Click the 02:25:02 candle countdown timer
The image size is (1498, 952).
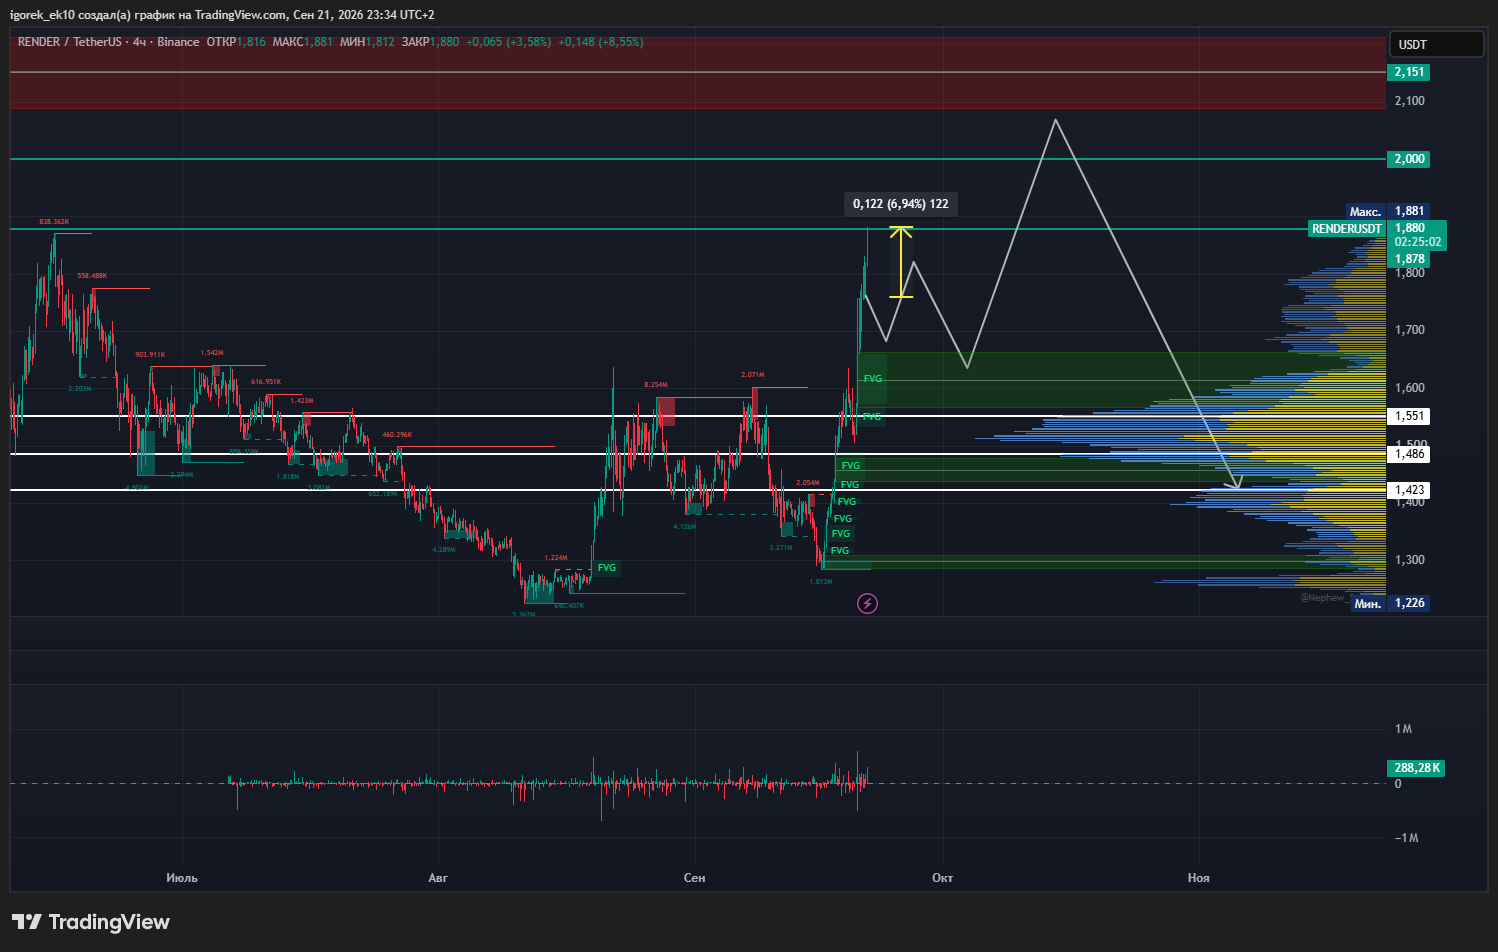pos(1418,242)
